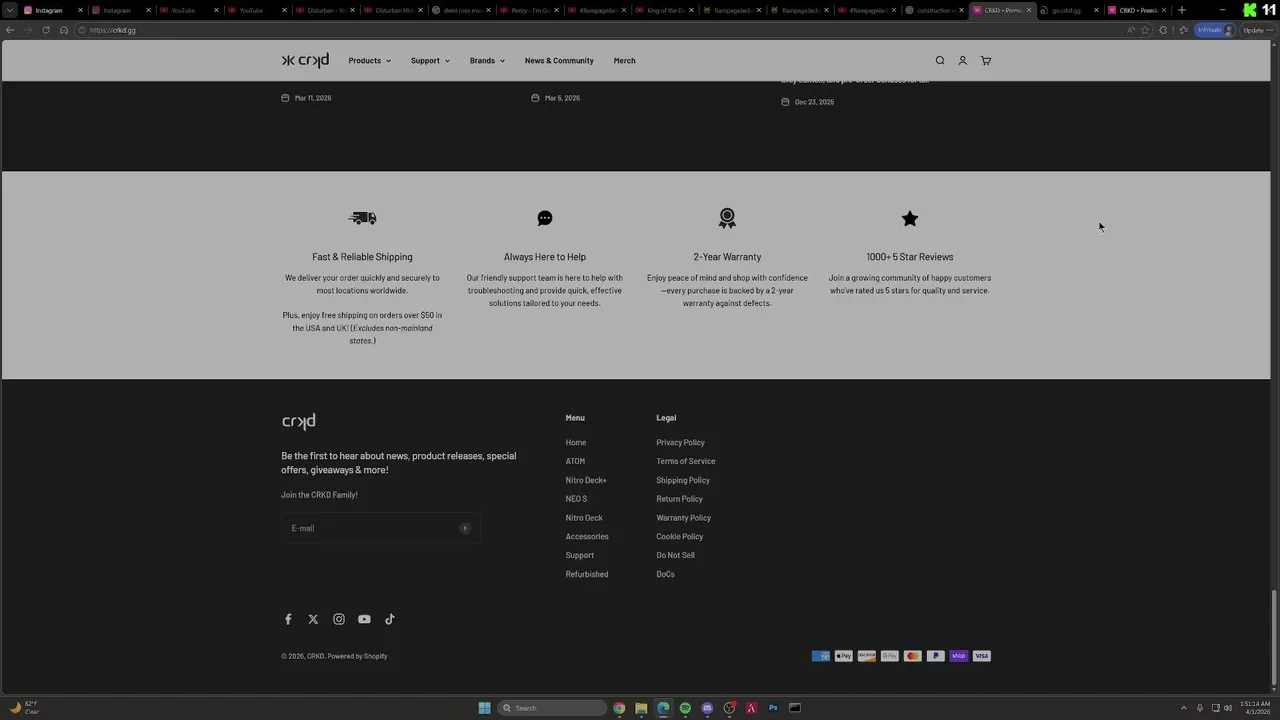The height and width of the screenshot is (720, 1280).
Task: Open CRKD's TikTok icon in footer
Action: (390, 619)
